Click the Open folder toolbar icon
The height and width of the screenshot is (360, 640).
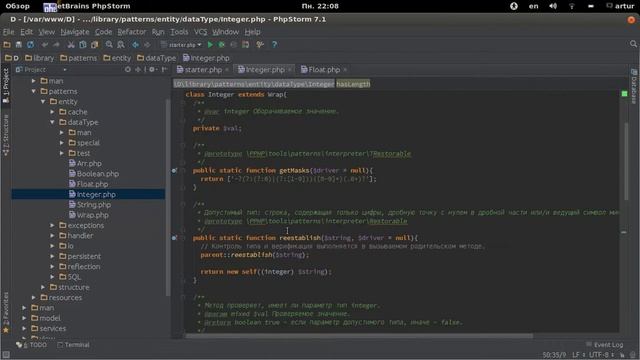click(x=7, y=45)
